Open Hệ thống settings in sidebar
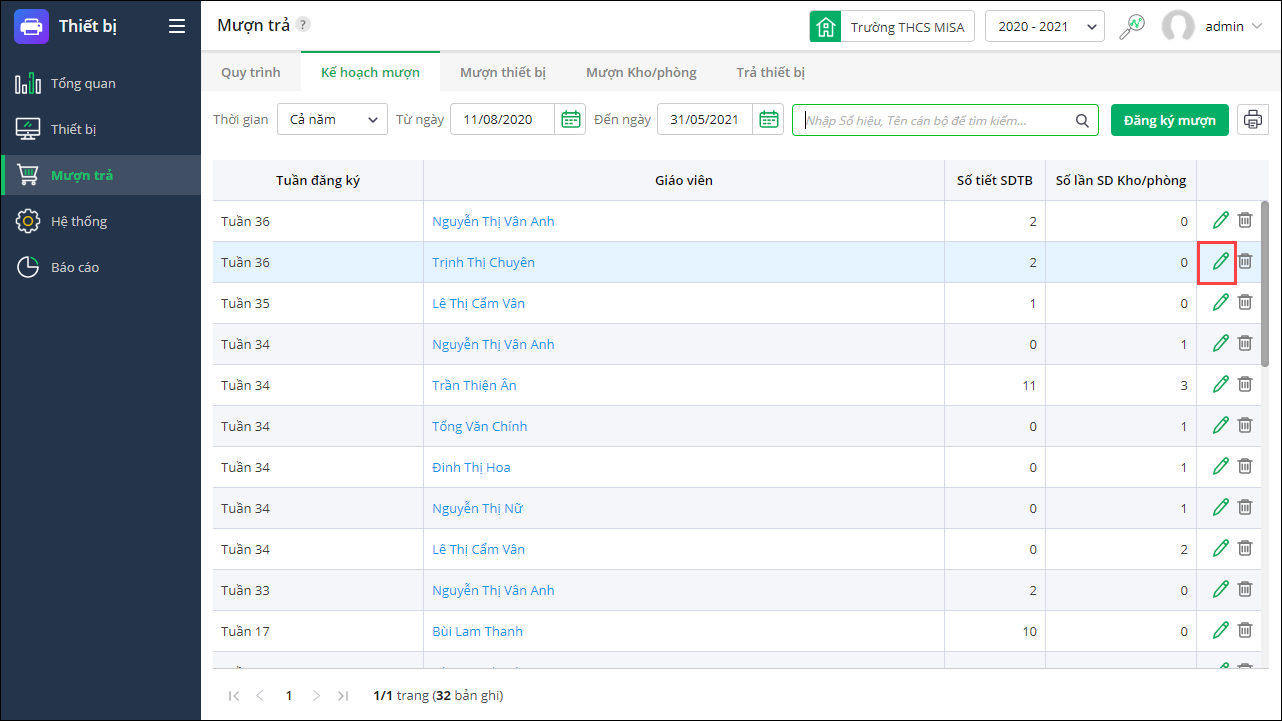The width and height of the screenshot is (1282, 721). tap(100, 221)
